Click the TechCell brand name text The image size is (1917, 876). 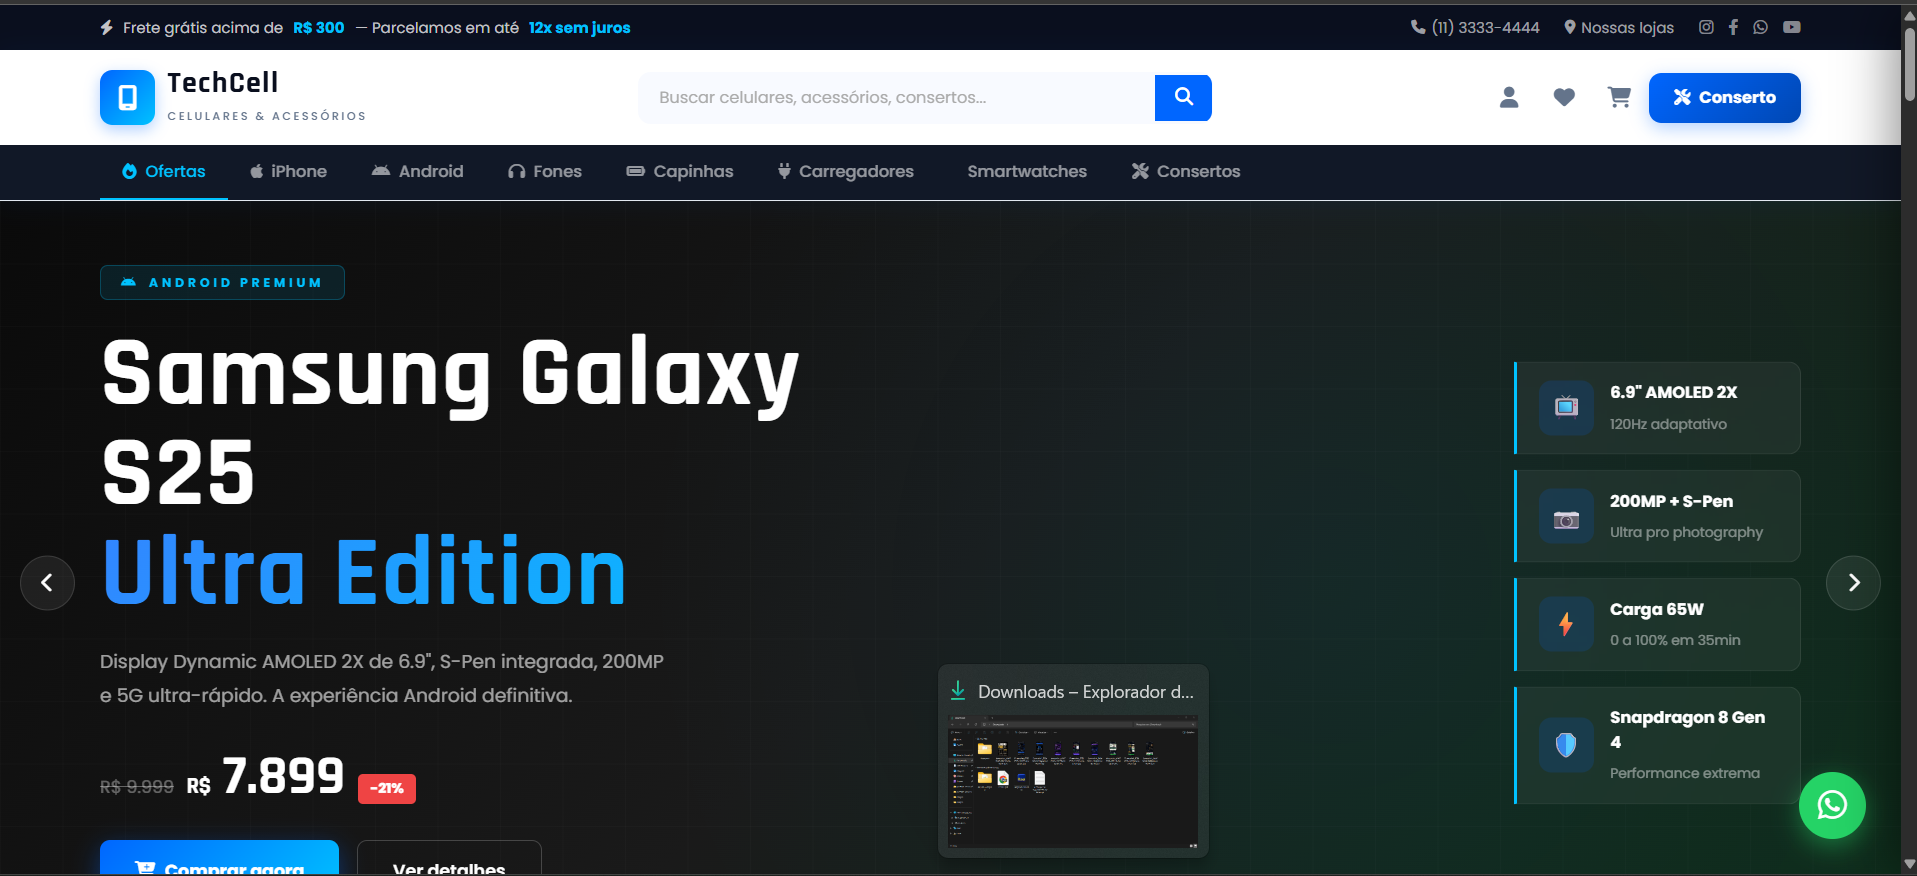[223, 82]
